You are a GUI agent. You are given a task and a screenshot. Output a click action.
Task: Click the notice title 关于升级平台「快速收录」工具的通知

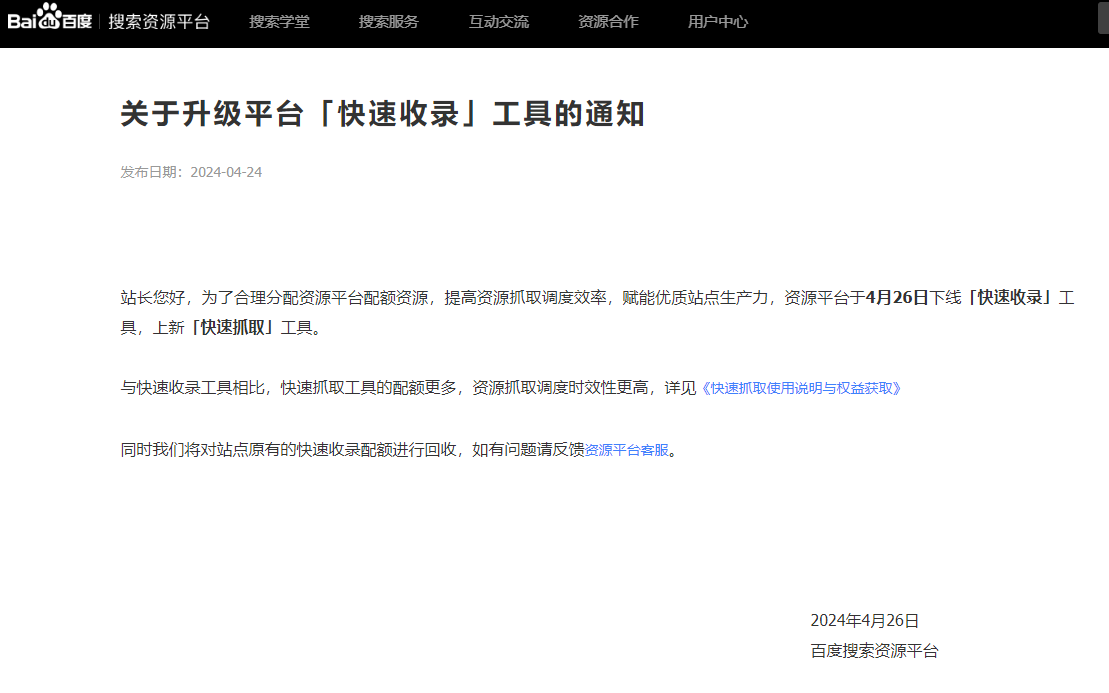(383, 114)
